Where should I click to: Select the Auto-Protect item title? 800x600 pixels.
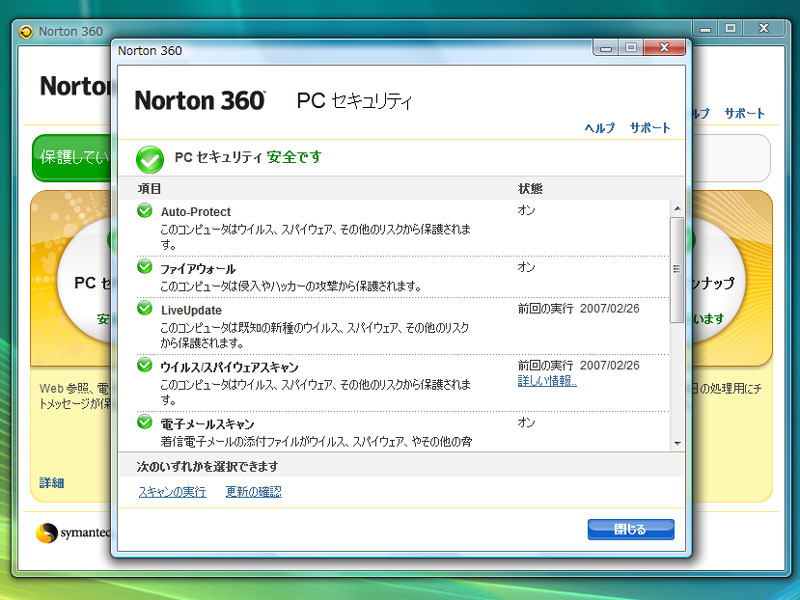(196, 212)
